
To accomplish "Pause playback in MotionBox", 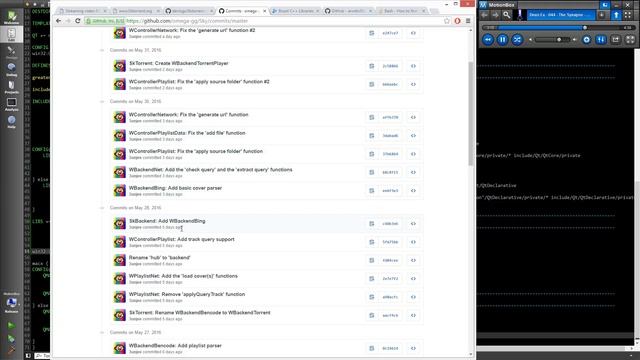I will (502, 40).
